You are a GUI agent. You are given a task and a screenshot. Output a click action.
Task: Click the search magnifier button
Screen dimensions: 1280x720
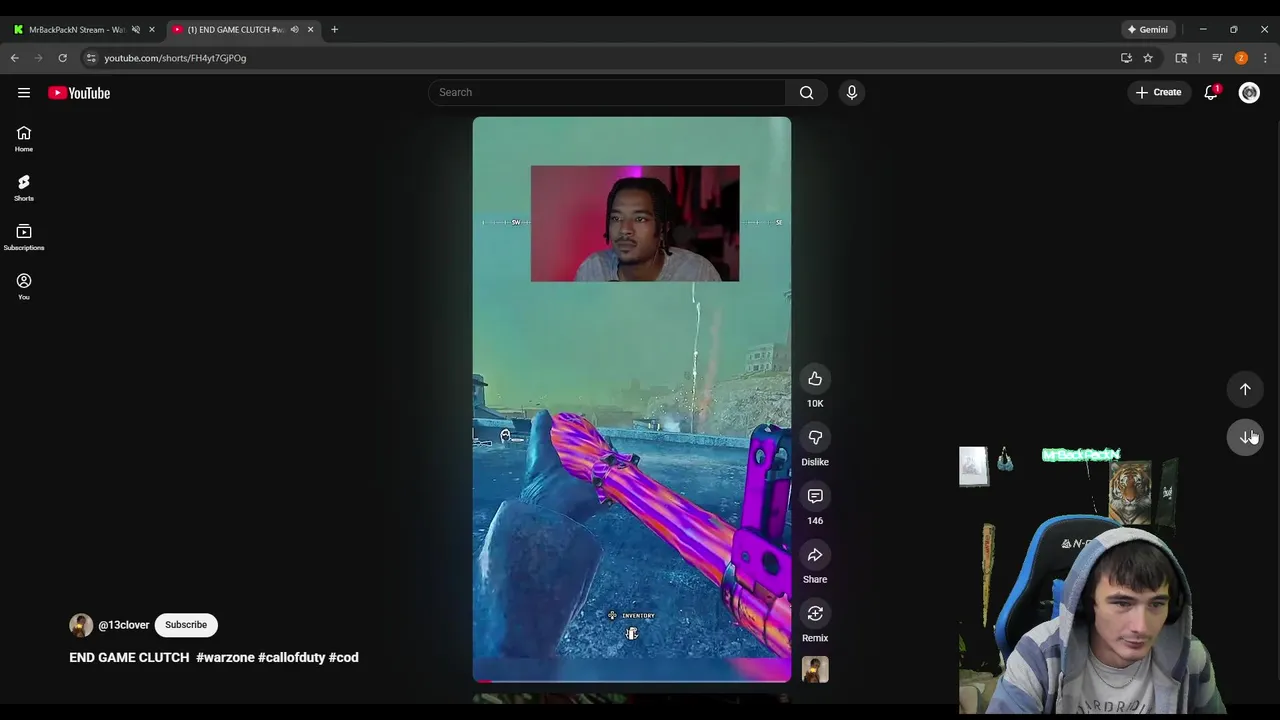tap(806, 93)
